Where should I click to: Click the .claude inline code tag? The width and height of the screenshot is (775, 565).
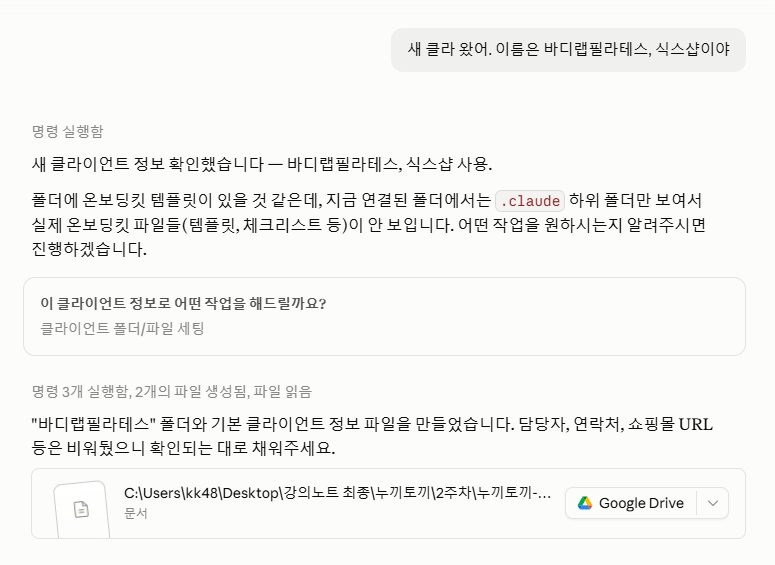530,201
